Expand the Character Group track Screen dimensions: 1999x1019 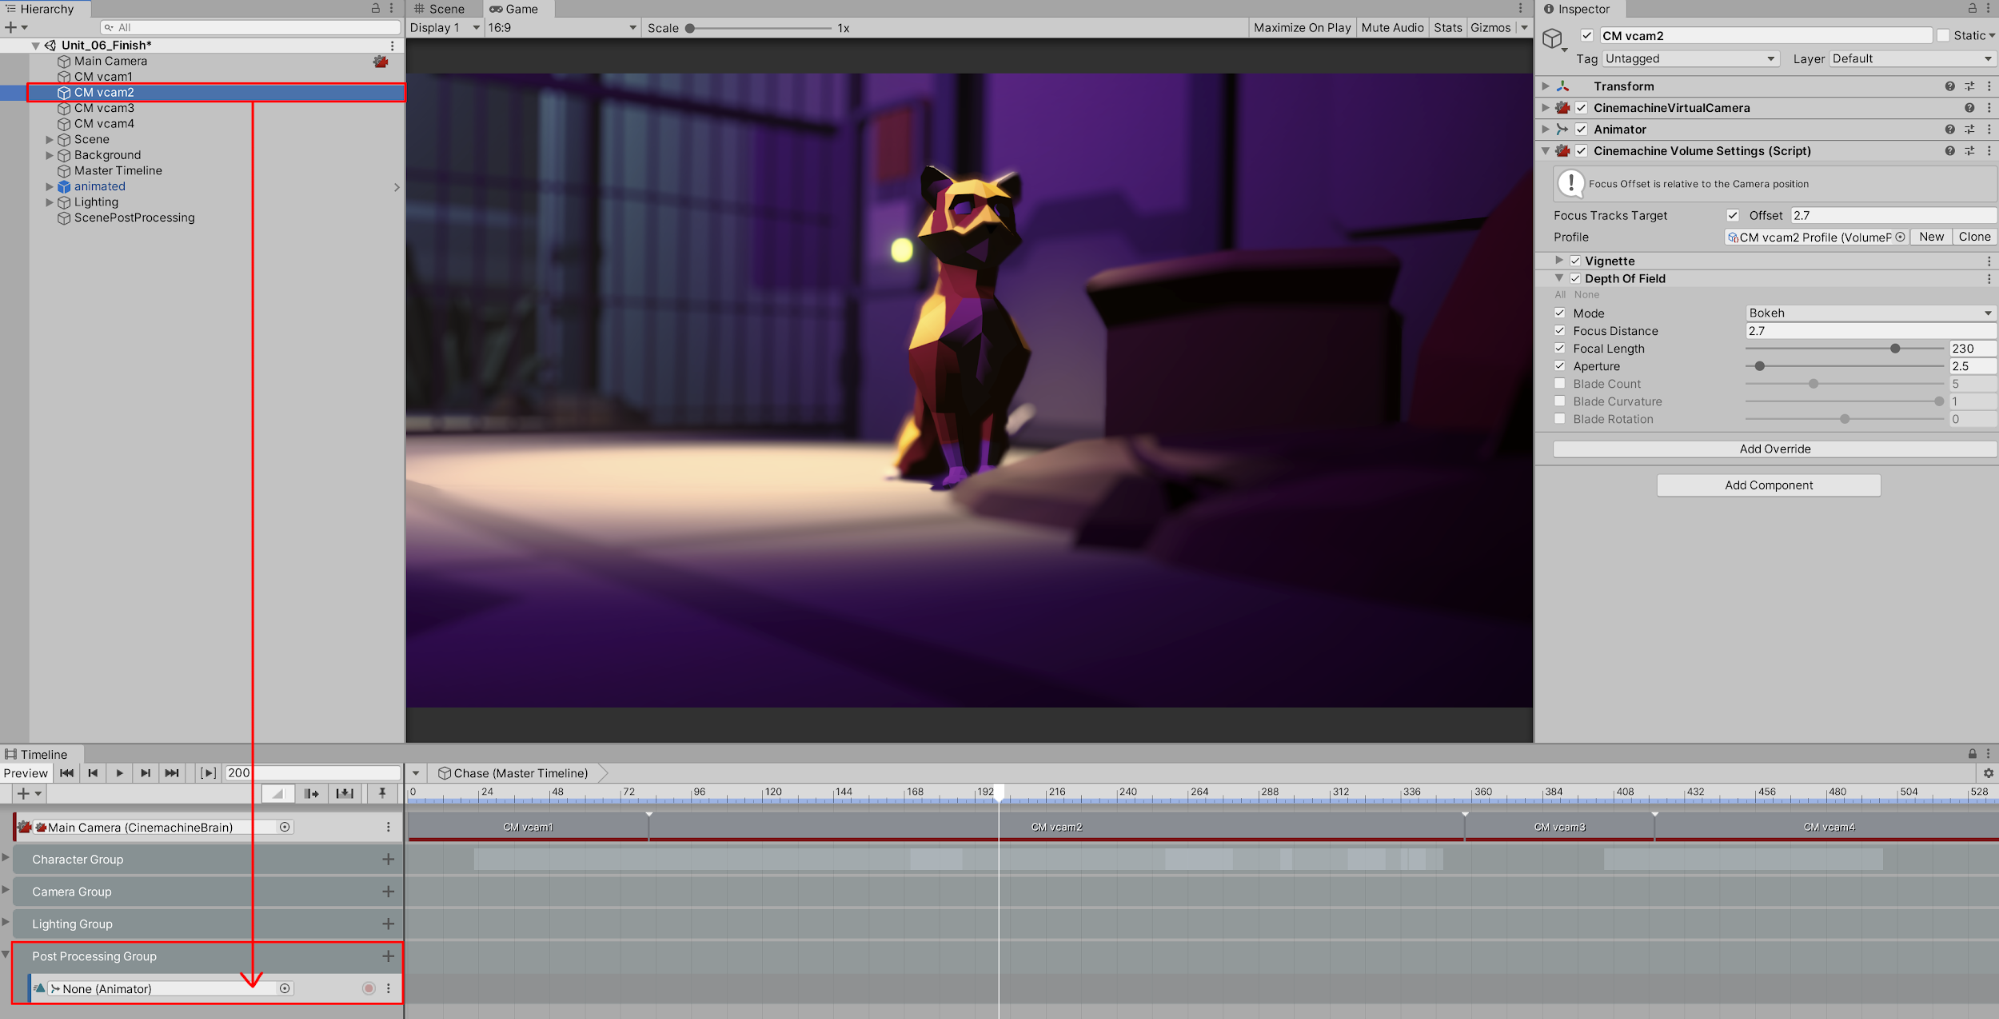(x=6, y=858)
